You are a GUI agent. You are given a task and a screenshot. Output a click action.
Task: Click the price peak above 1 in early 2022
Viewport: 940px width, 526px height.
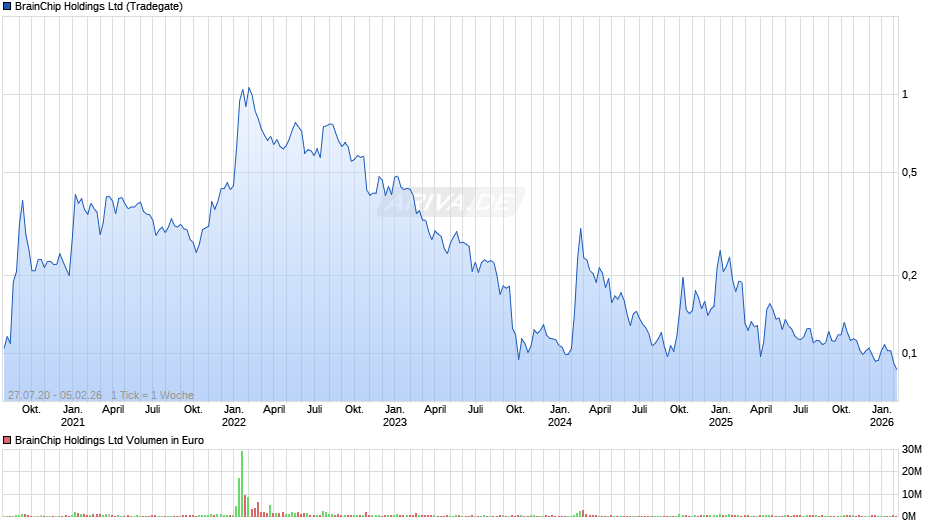coord(249,89)
